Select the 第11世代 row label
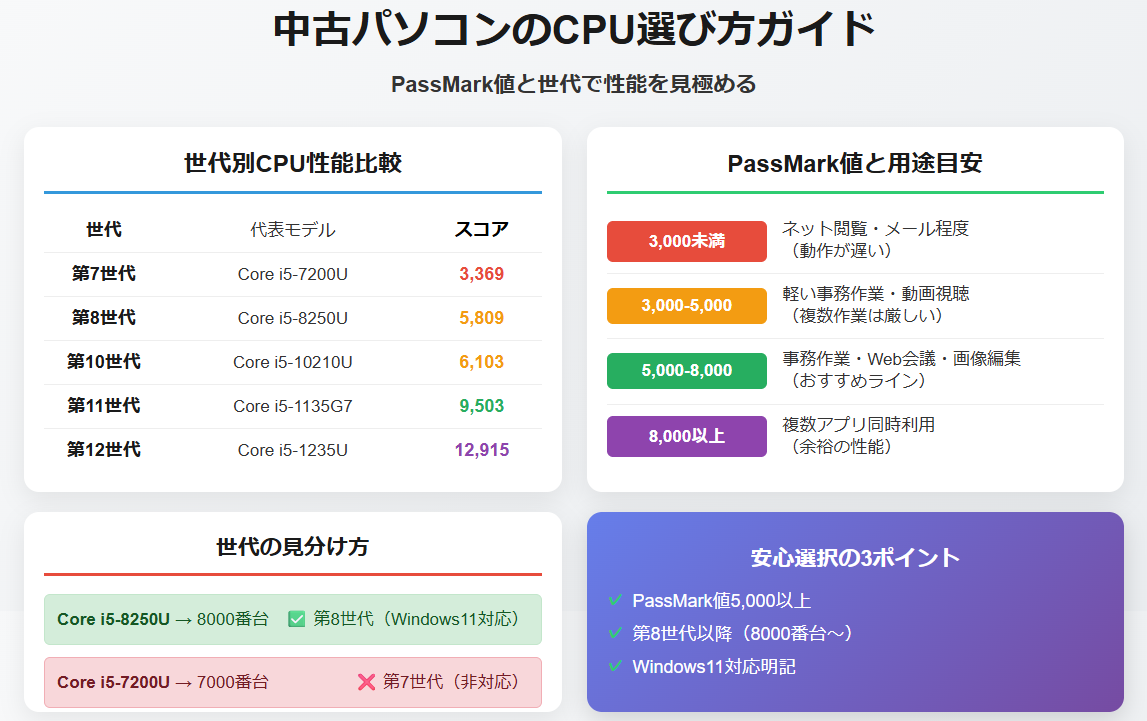The height and width of the screenshot is (721, 1147). [x=104, y=405]
